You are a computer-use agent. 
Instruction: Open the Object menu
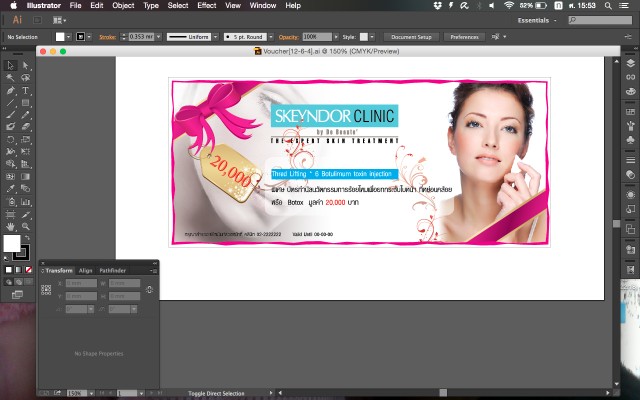tap(123, 5)
